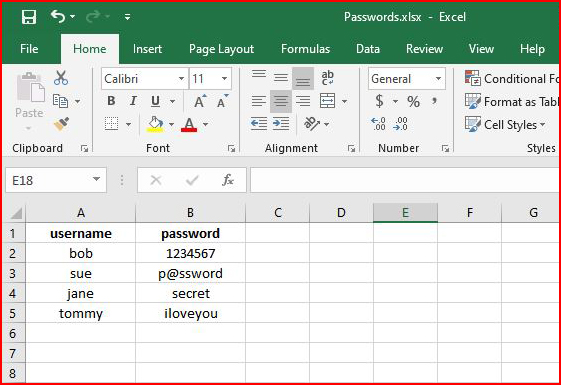Screen dimensions: 561x385
Task: Select the Format Painter brush icon
Action: pos(62,124)
